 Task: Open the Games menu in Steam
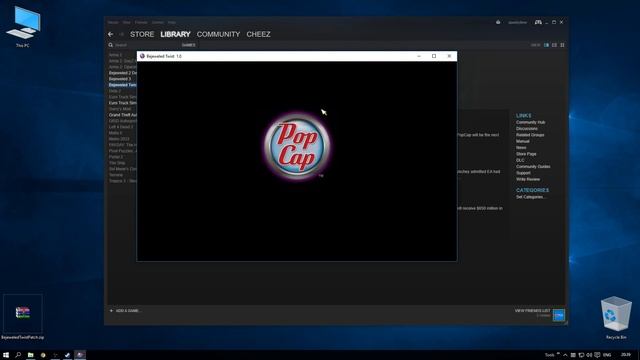(158, 22)
